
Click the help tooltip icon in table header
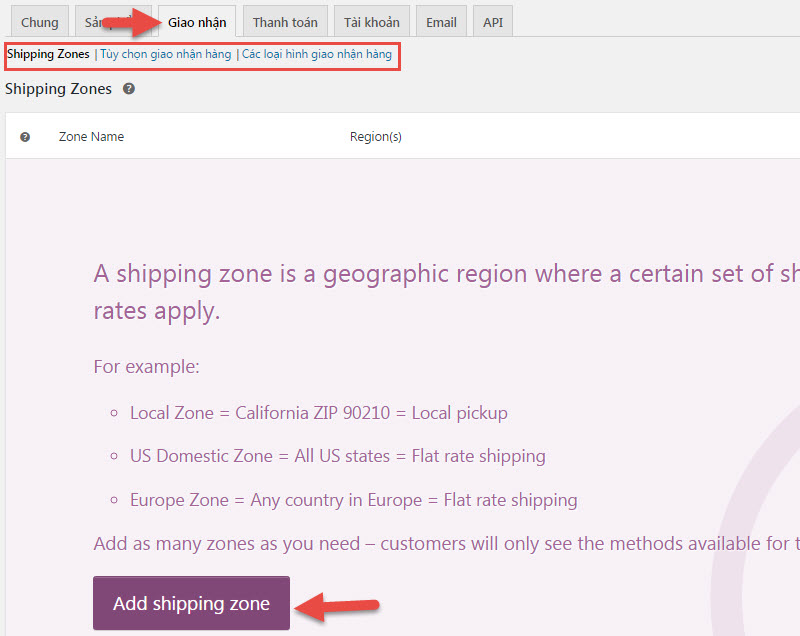click(25, 137)
